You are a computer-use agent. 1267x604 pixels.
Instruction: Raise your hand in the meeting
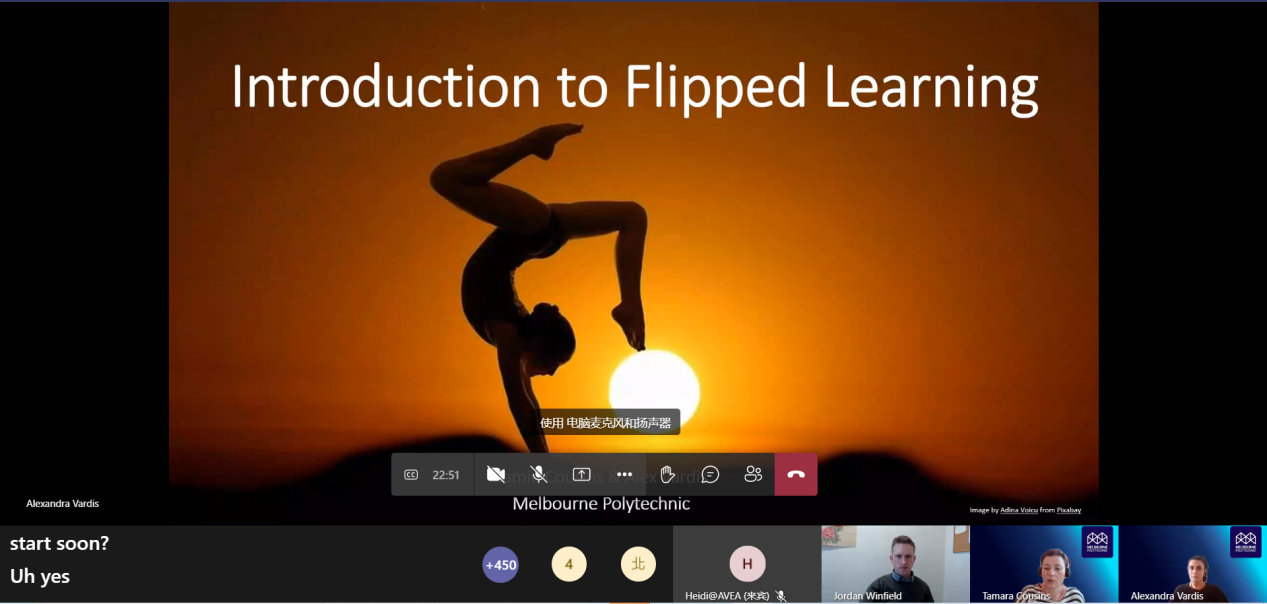click(667, 475)
